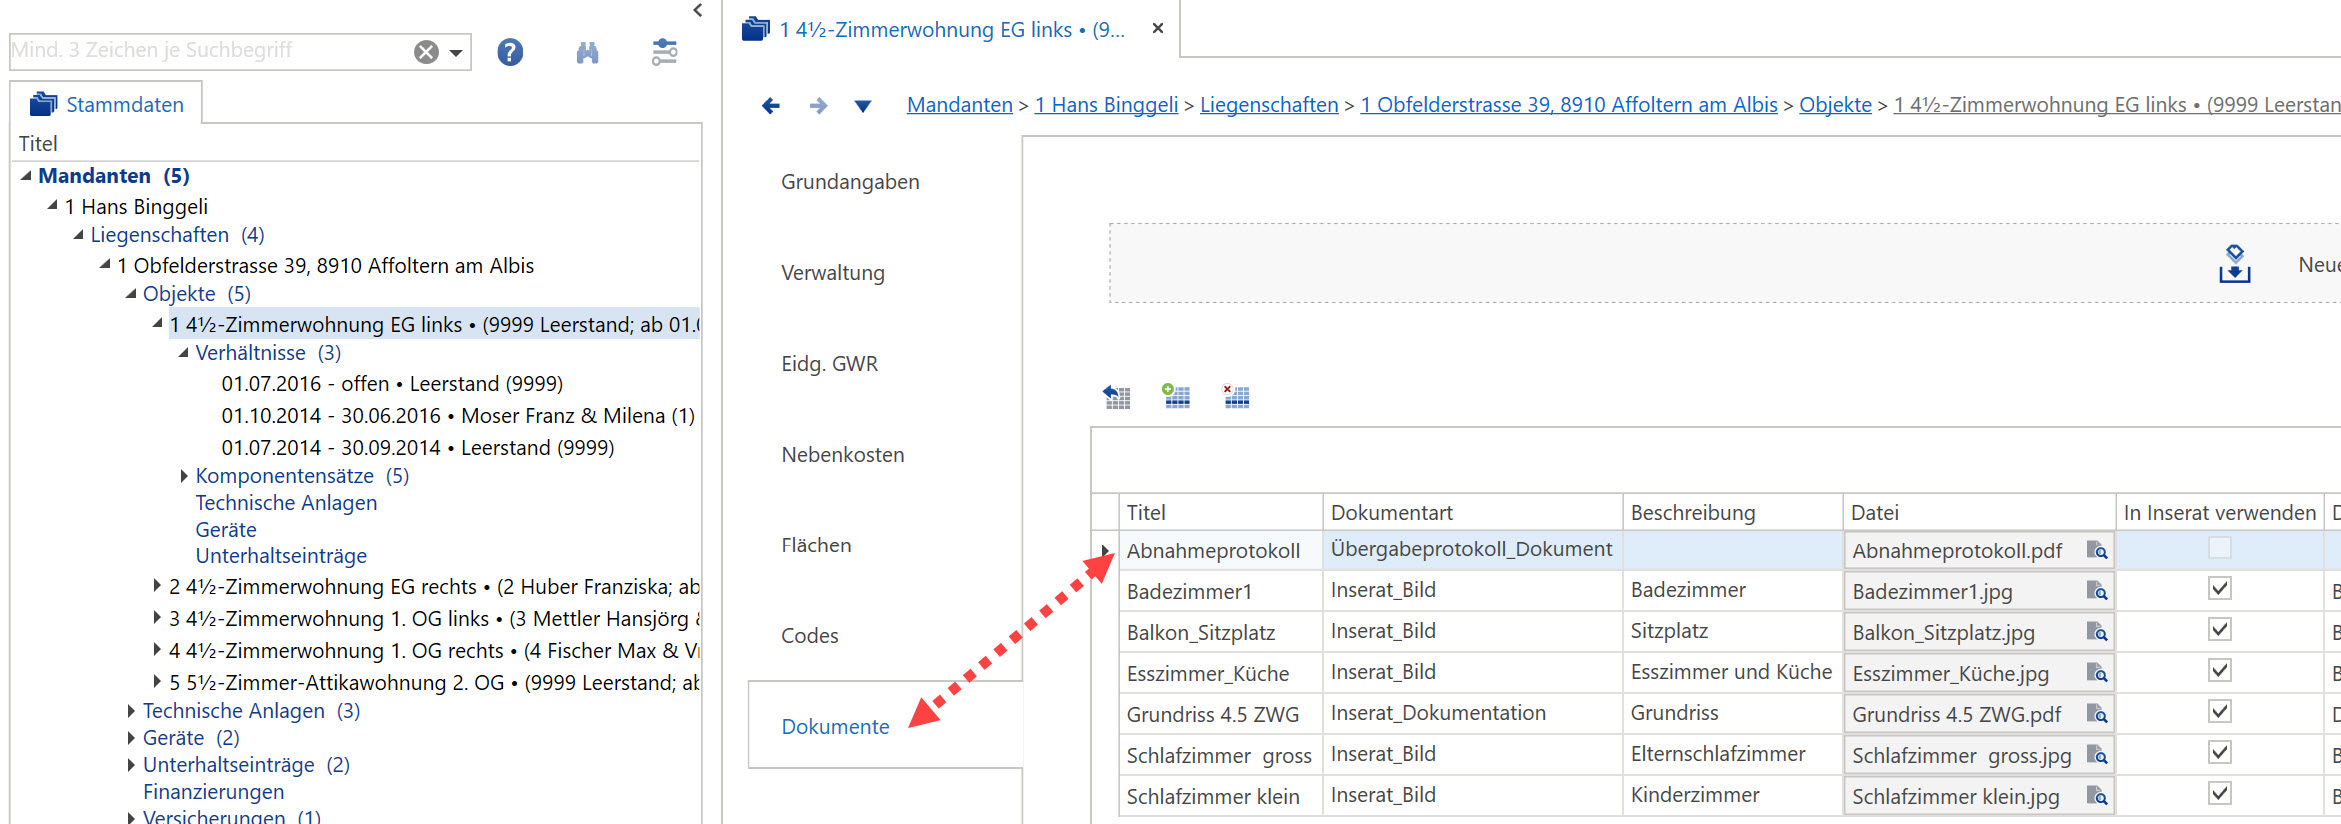Uncheck In Inserat verwenden for Badezimmer1
Viewport: 2341px width, 824px height.
(x=2220, y=588)
